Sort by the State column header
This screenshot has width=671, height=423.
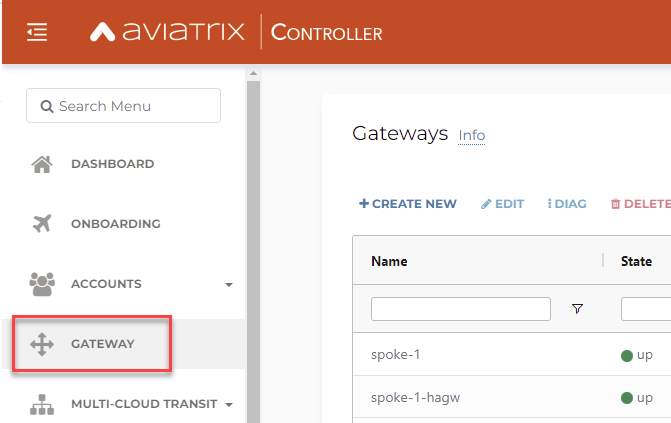(636, 261)
